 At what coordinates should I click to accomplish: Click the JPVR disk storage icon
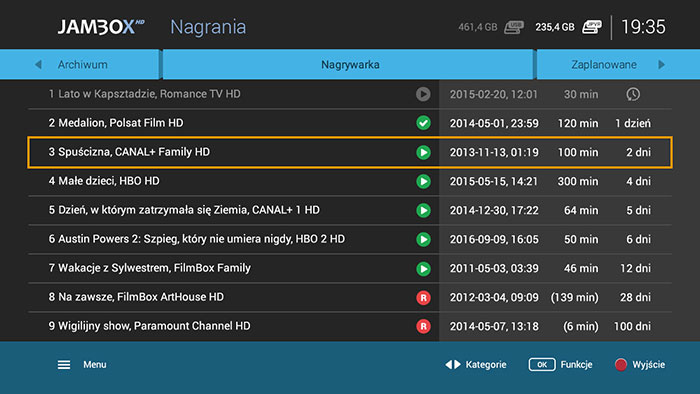(x=592, y=27)
